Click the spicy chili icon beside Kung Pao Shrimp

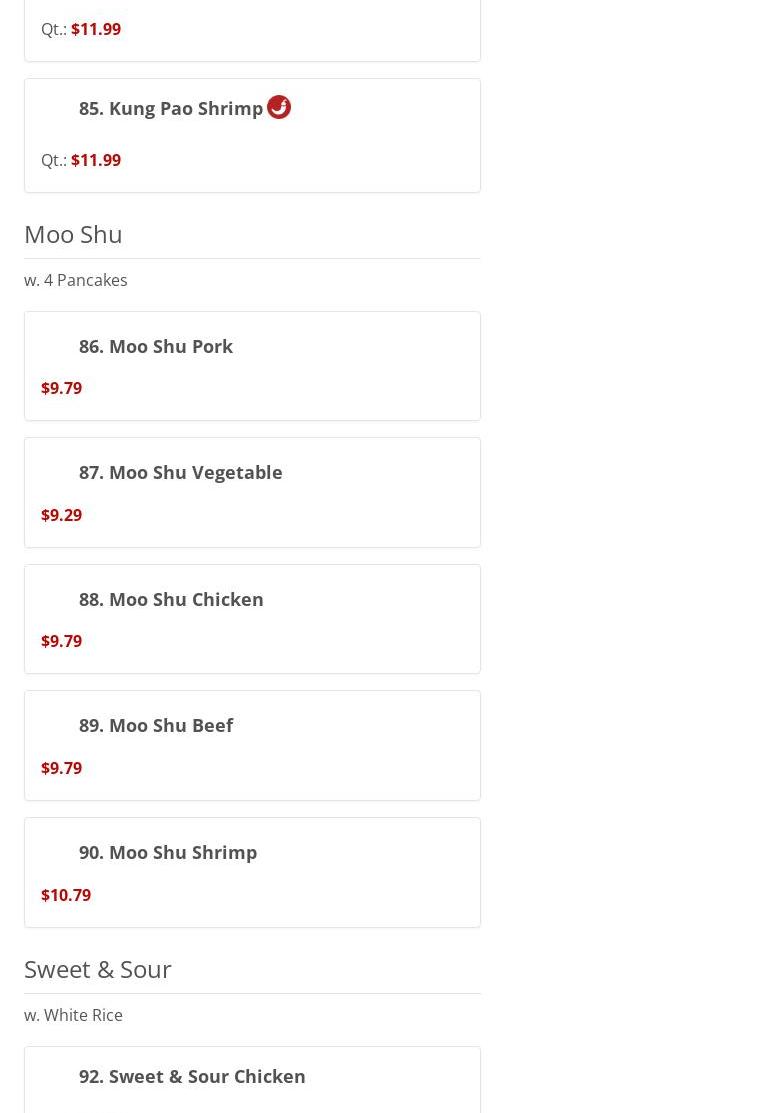coord(279,107)
